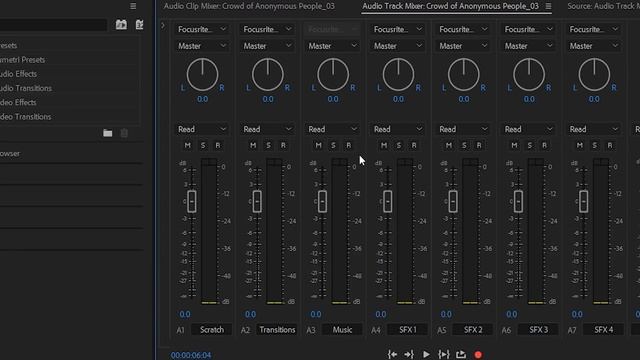Image resolution: width=640 pixels, height=360 pixels.
Task: Click Transitions track pan value 0.0
Action: point(268,99)
